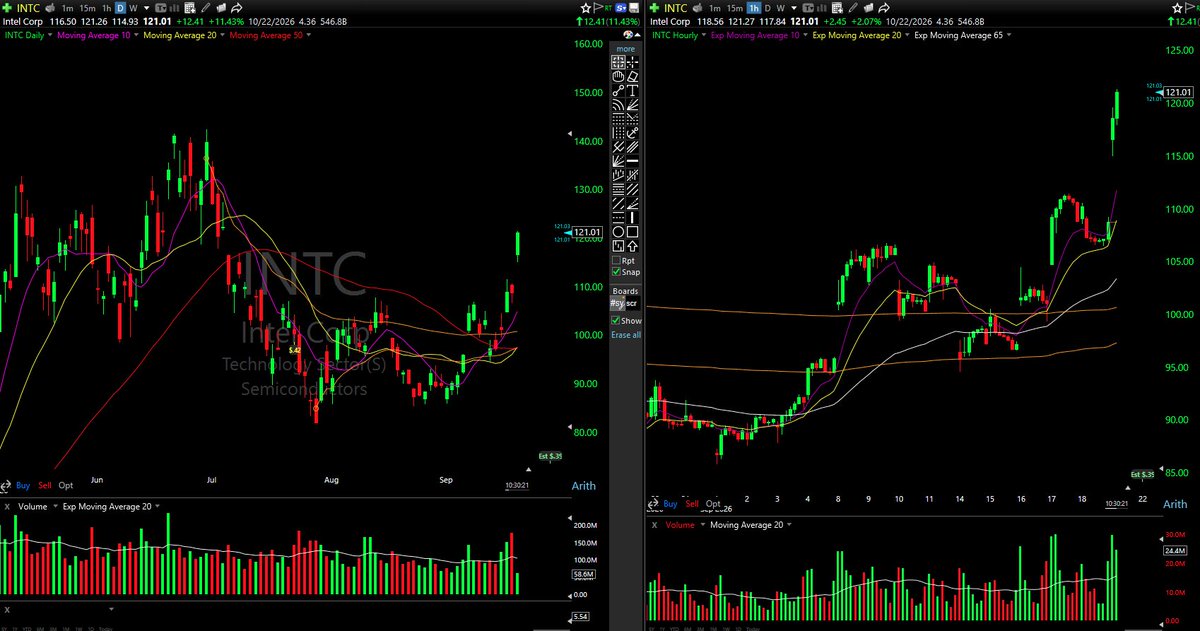Click green plus icon on left chart

click(7, 8)
